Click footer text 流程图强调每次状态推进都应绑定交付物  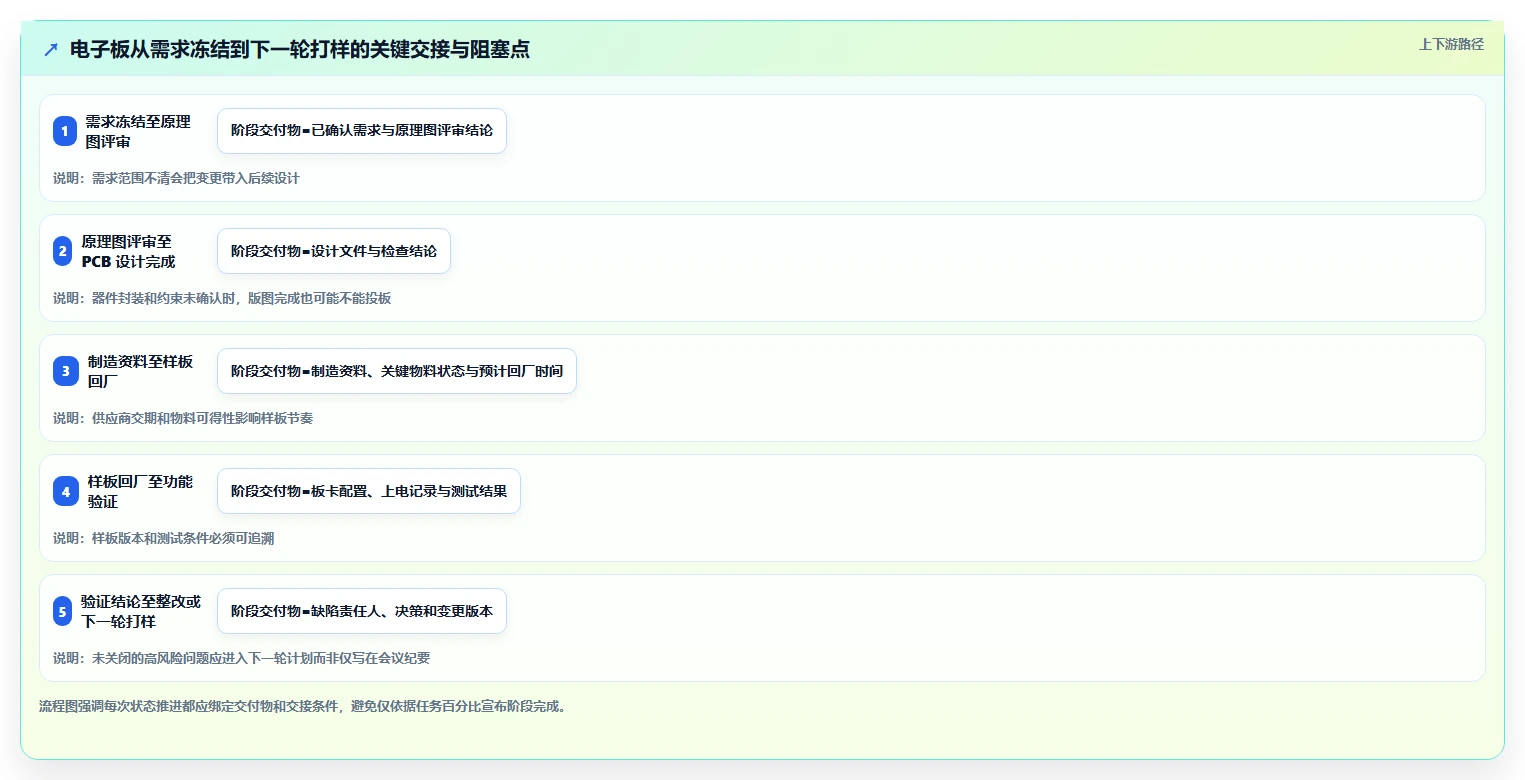tap(303, 706)
